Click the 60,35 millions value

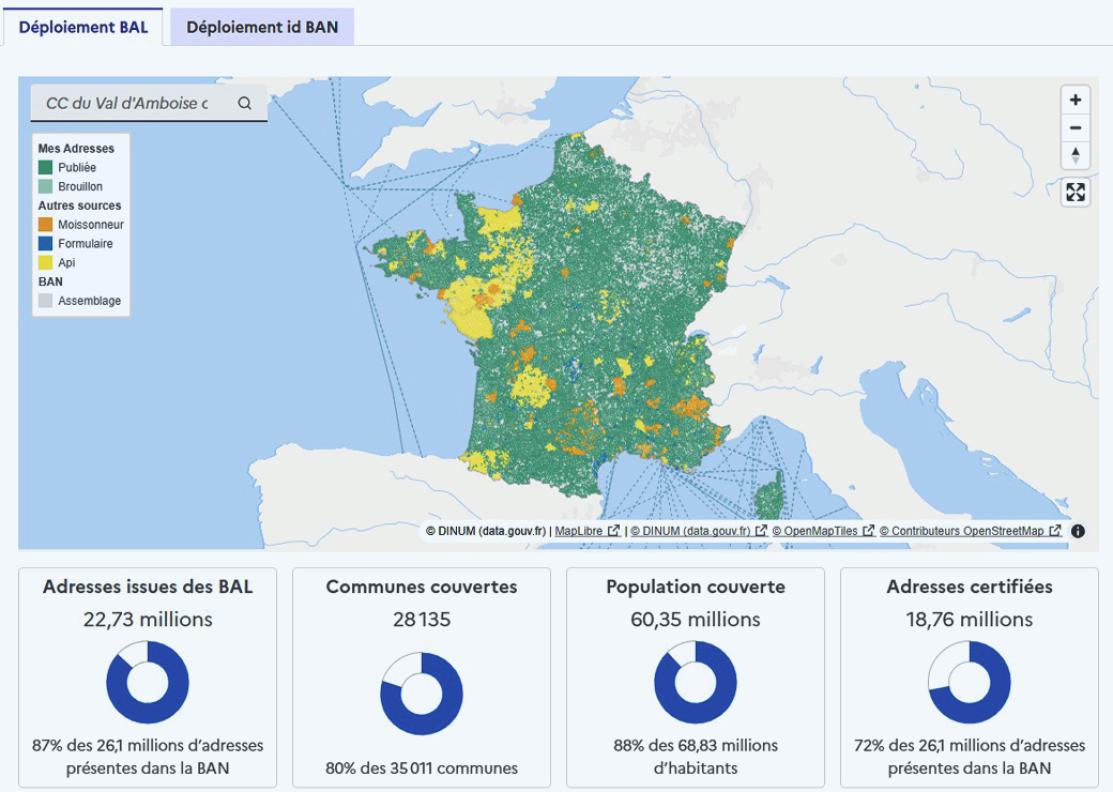point(696,620)
